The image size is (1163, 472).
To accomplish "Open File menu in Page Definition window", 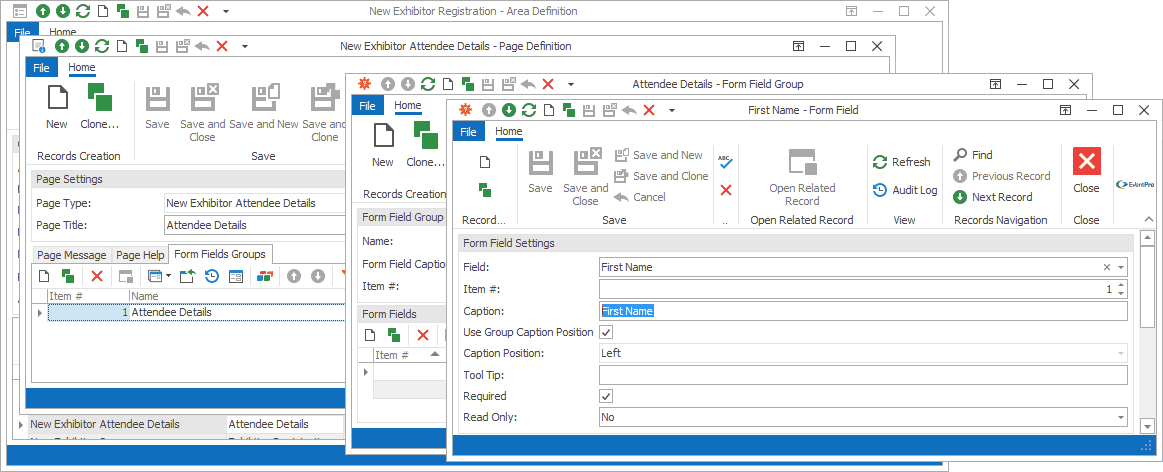I will click(x=41, y=68).
